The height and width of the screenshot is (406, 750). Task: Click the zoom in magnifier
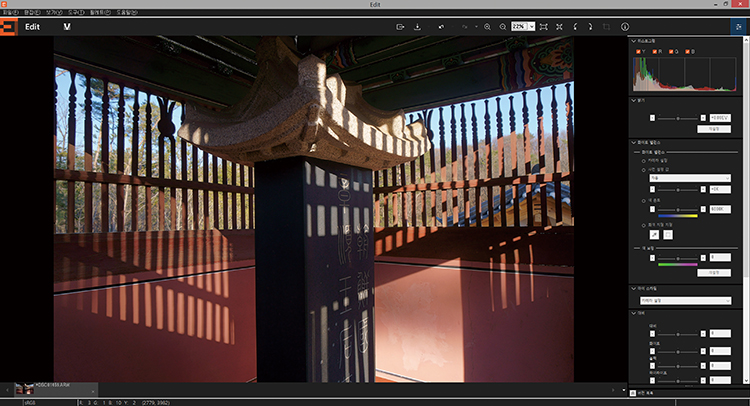[487, 27]
